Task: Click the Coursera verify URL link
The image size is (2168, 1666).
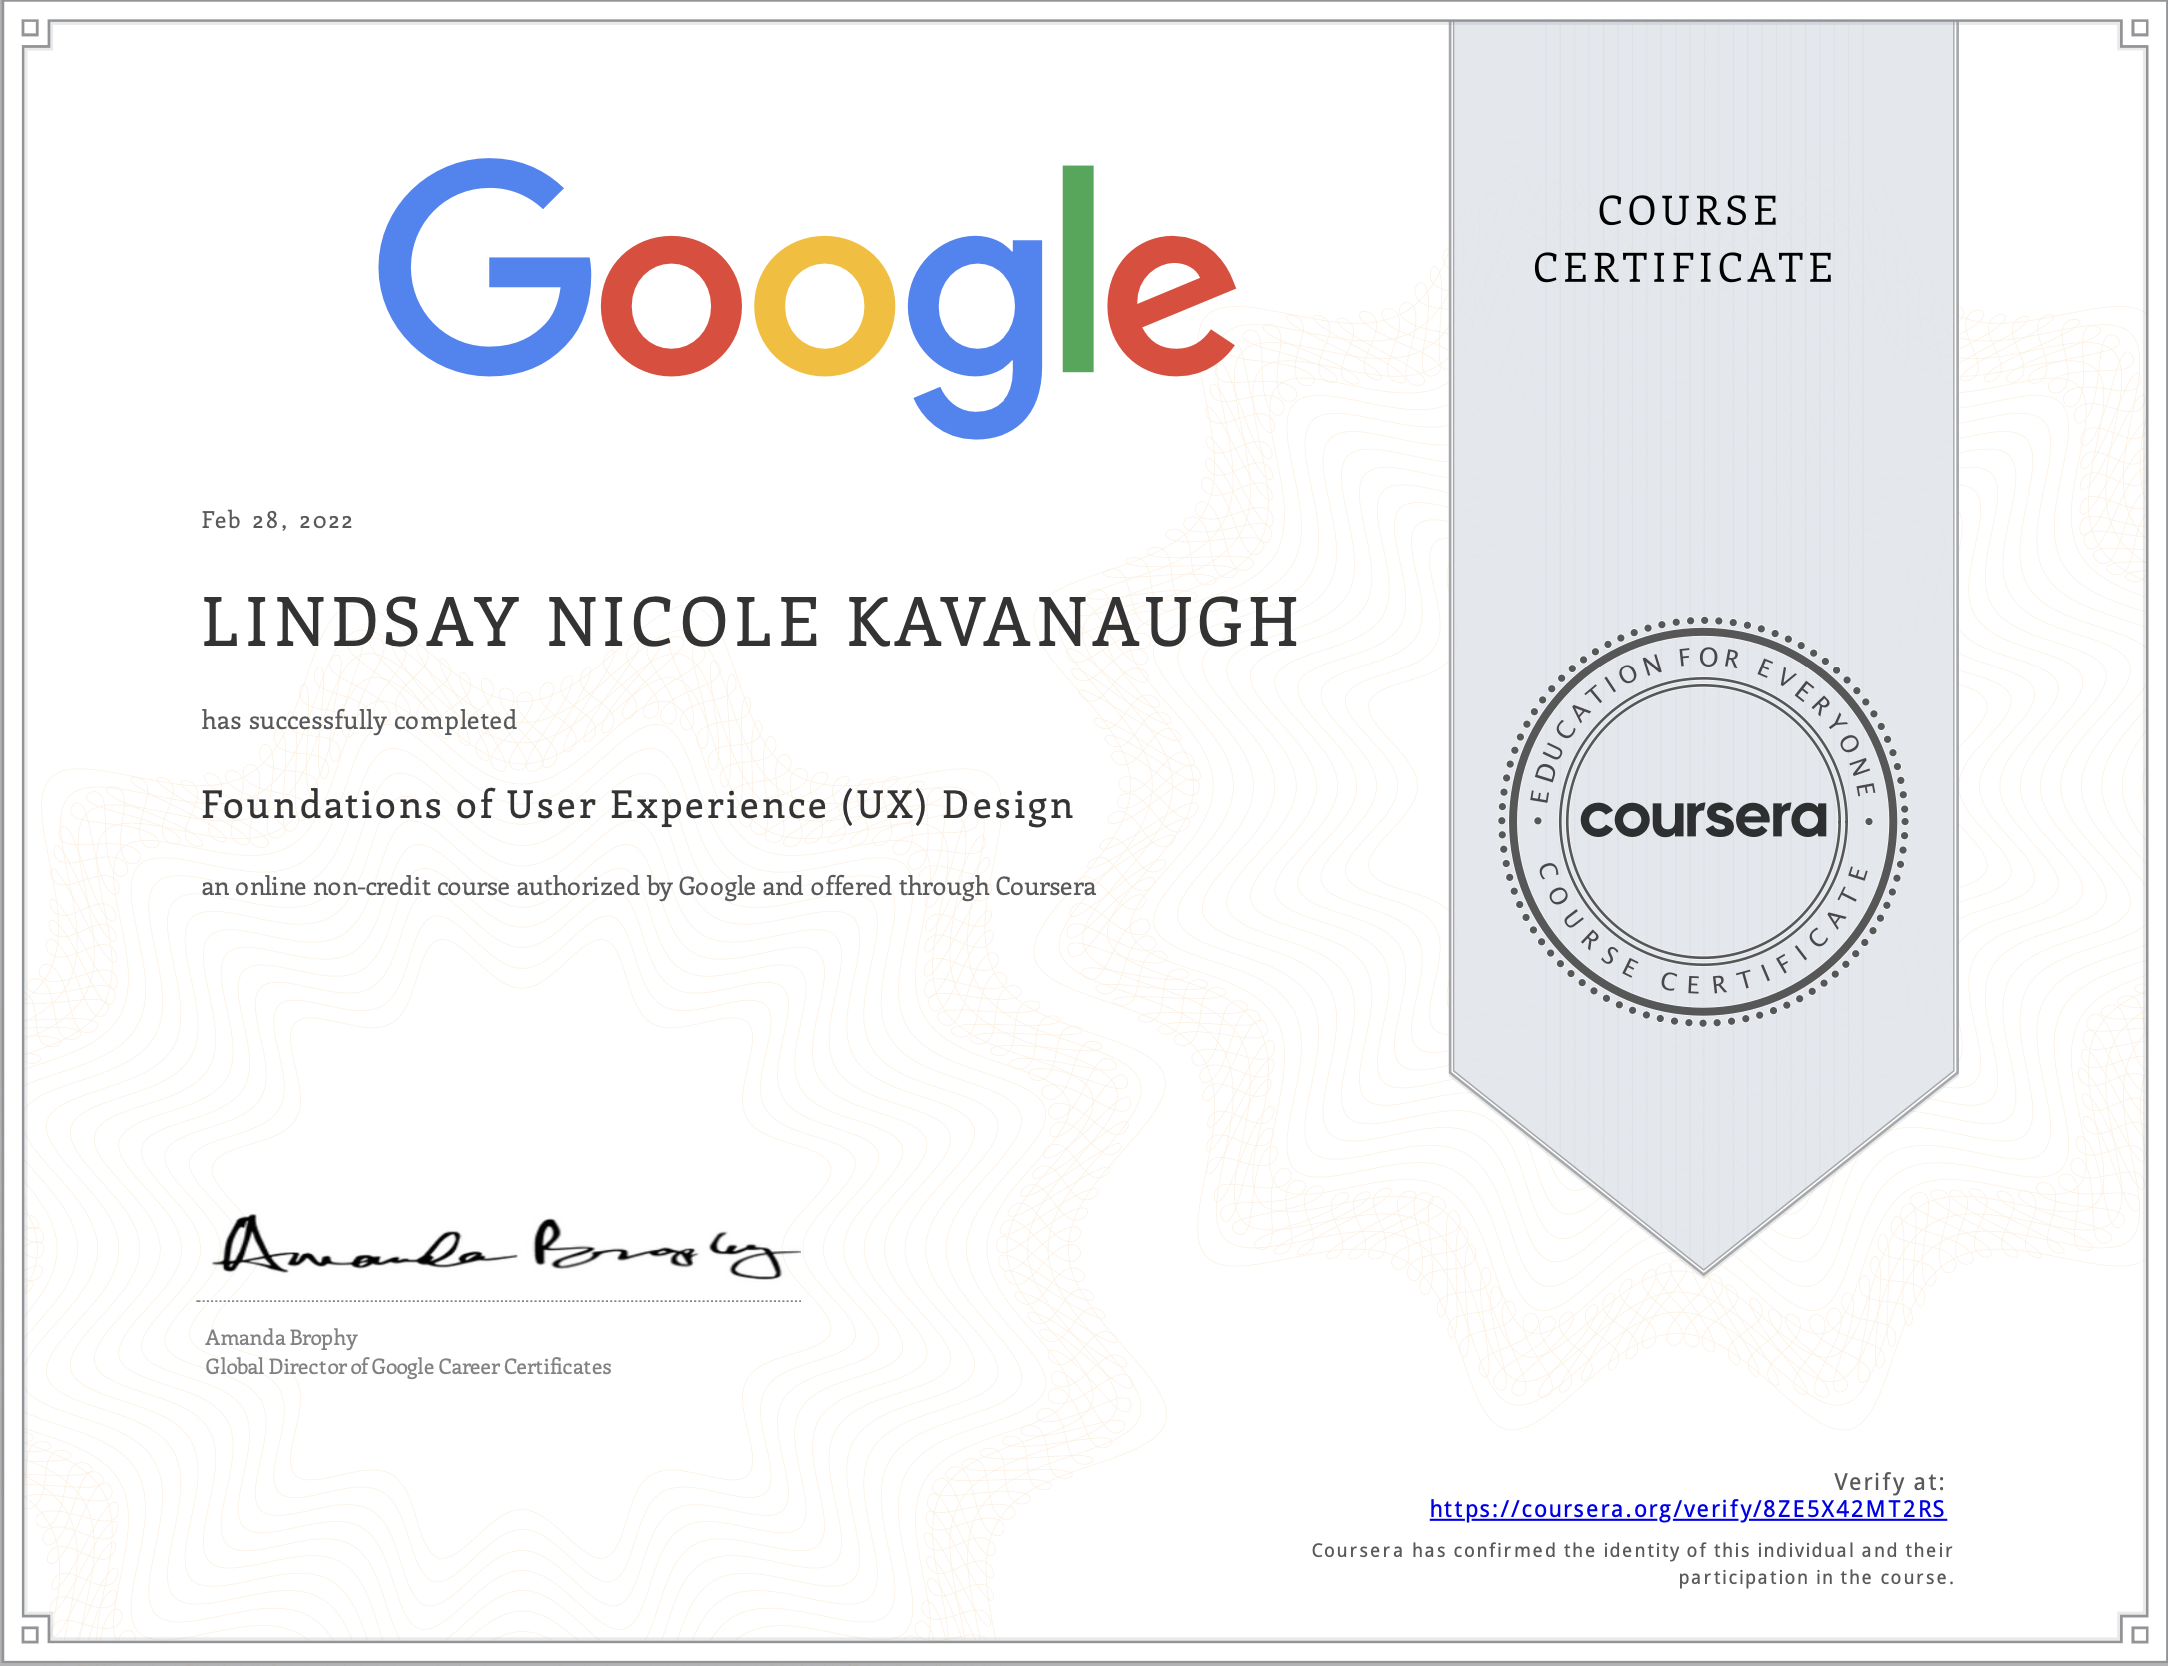Action: click(1687, 1509)
